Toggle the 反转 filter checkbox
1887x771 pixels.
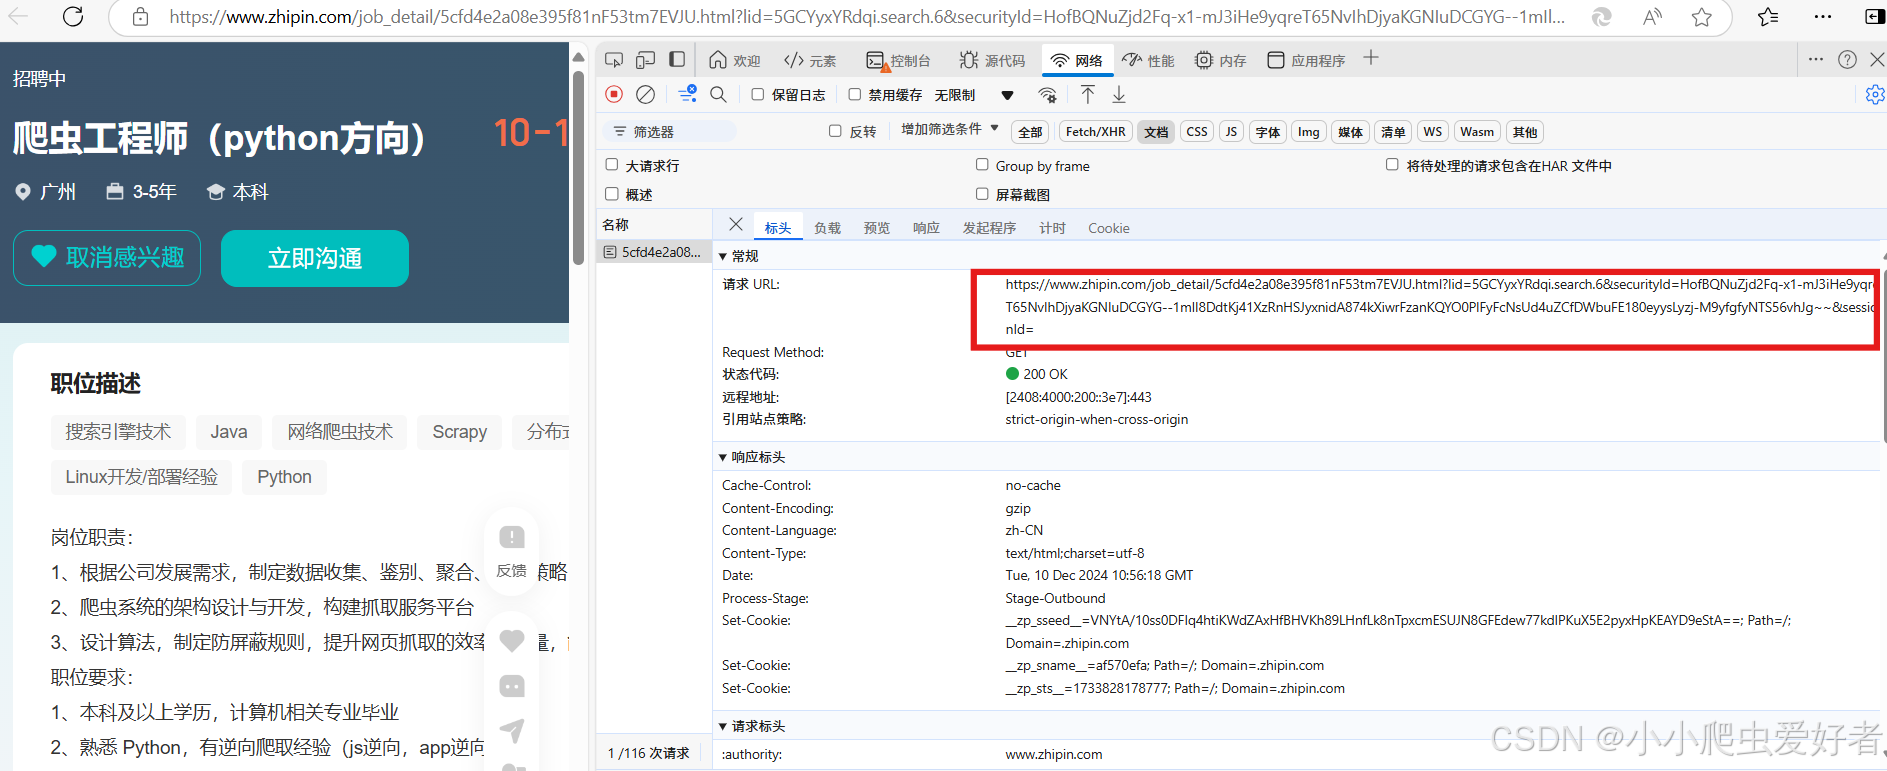pos(835,131)
